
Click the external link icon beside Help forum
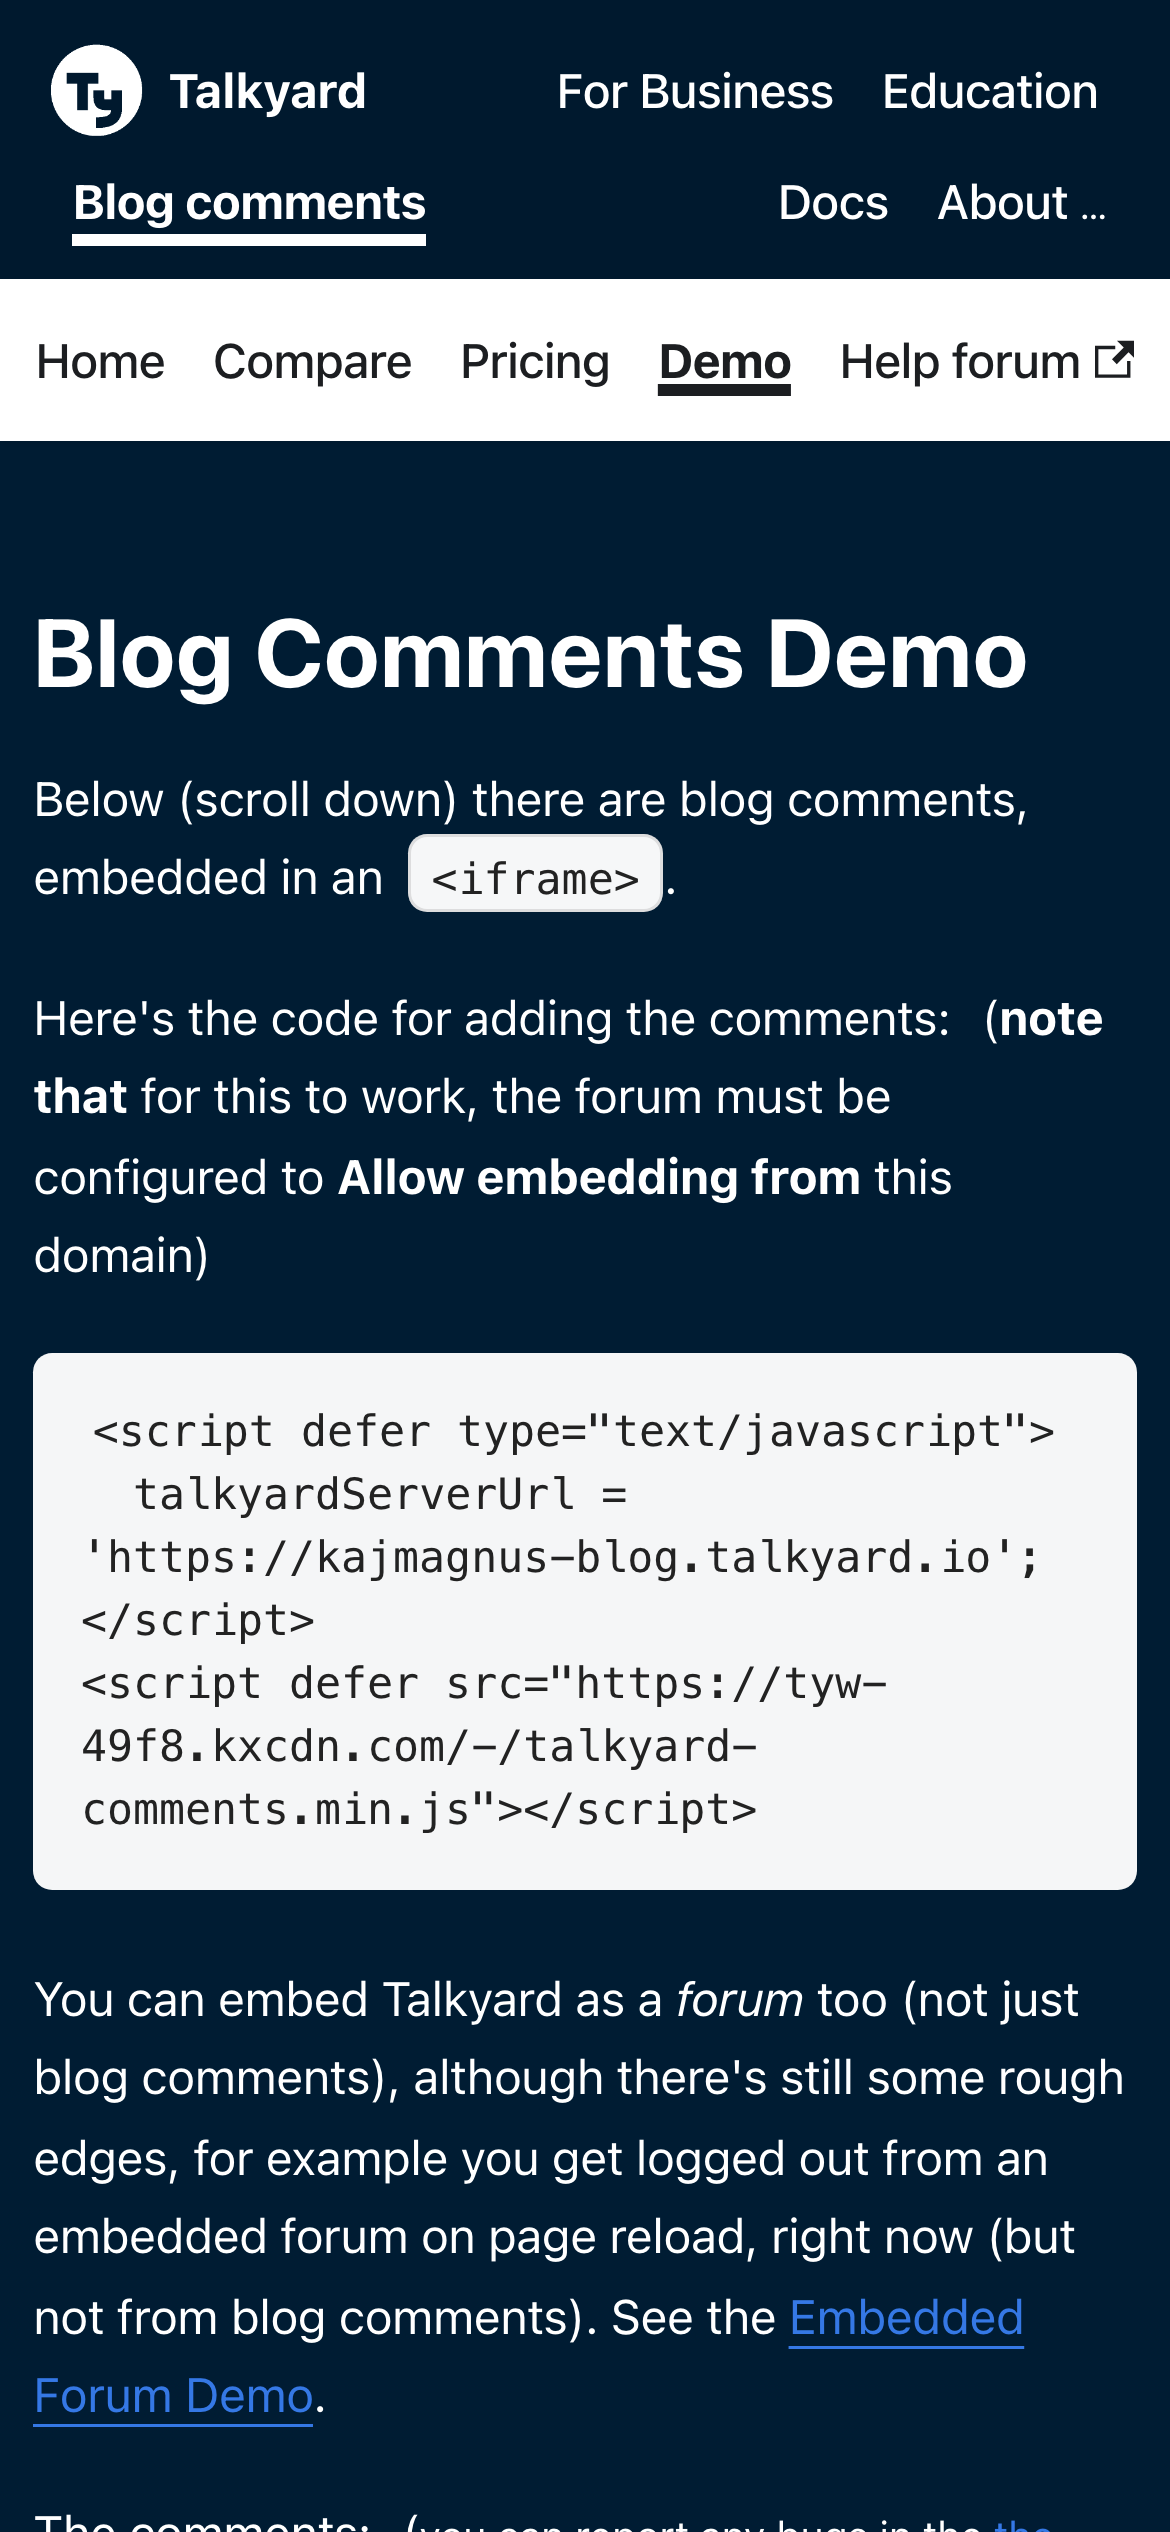(1113, 360)
